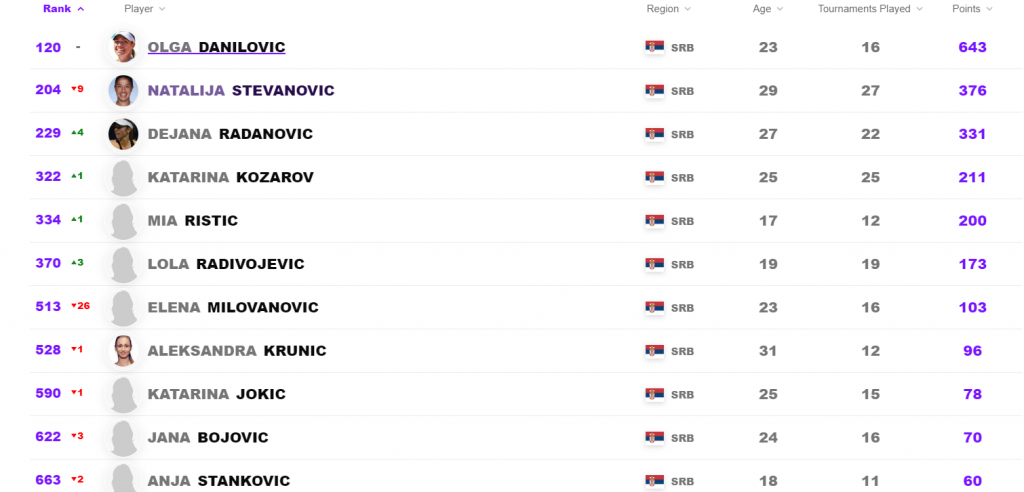1024x492 pixels.
Task: Click the Serbian flag beside Mia Ristic
Action: (x=655, y=221)
